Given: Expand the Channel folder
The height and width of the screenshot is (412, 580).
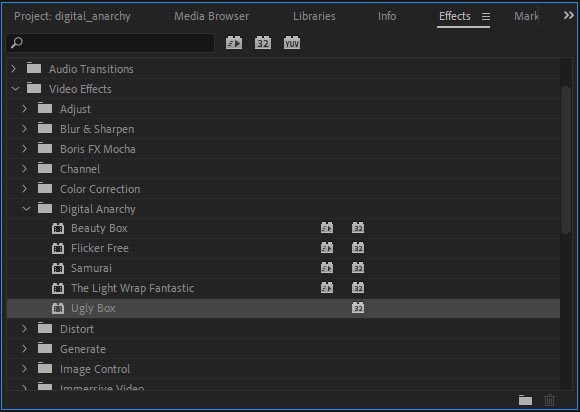Looking at the screenshot, I should click(x=24, y=169).
